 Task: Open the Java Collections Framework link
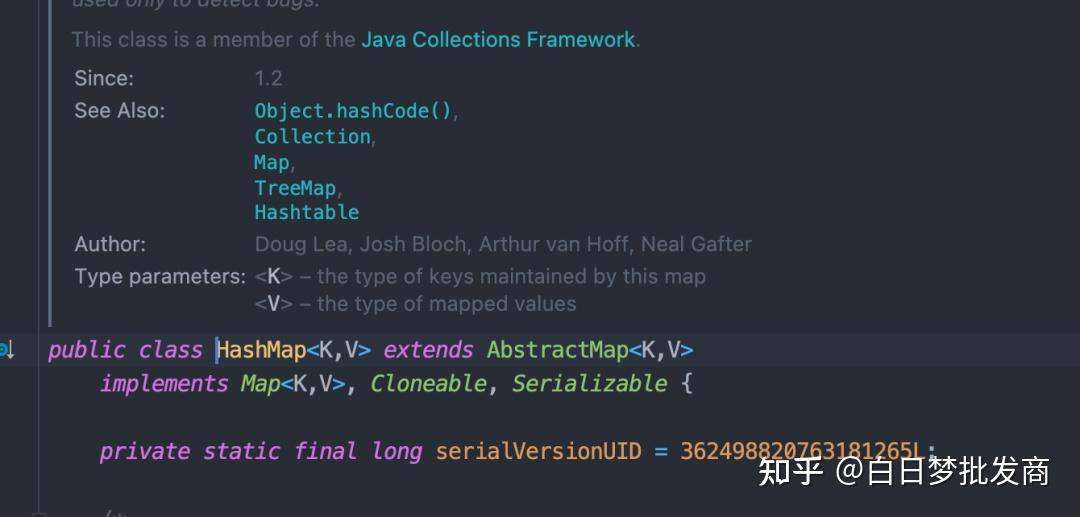(x=497, y=40)
